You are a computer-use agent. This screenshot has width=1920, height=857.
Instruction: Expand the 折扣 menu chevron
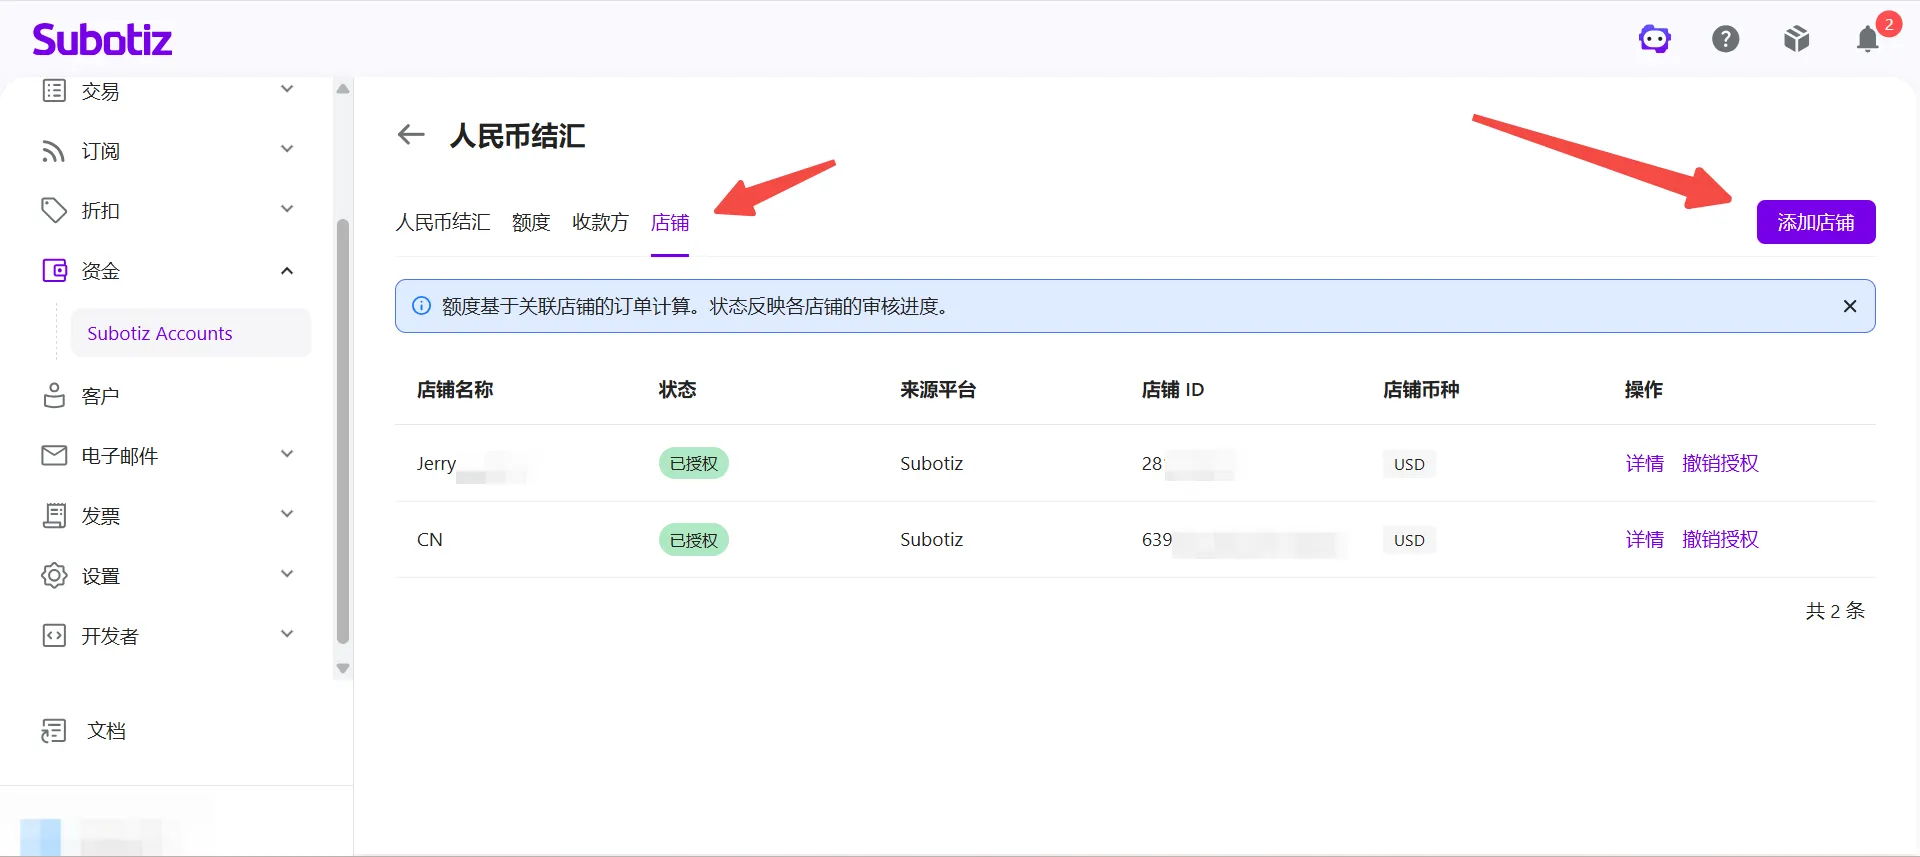pos(287,209)
